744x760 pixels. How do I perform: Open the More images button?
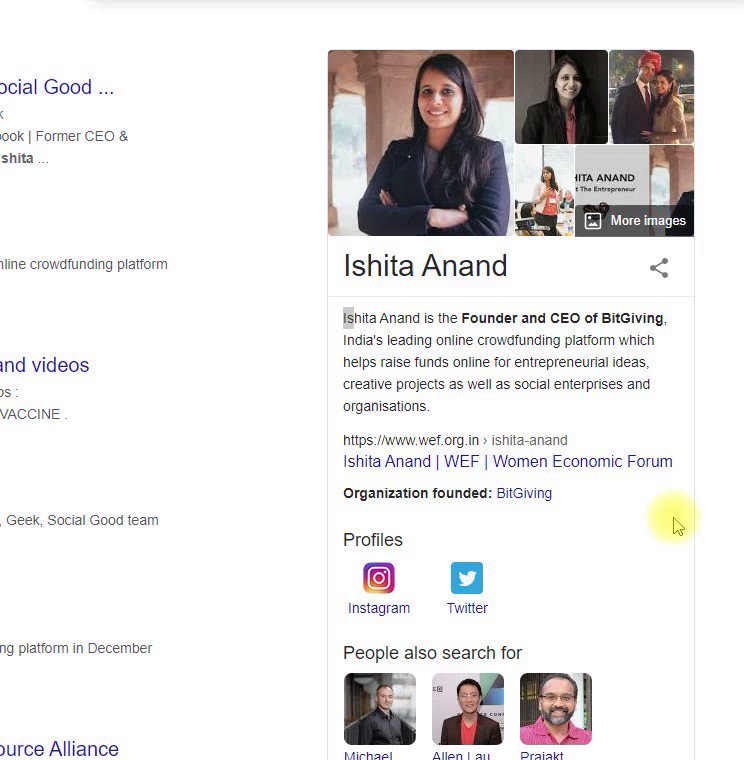click(x=634, y=221)
